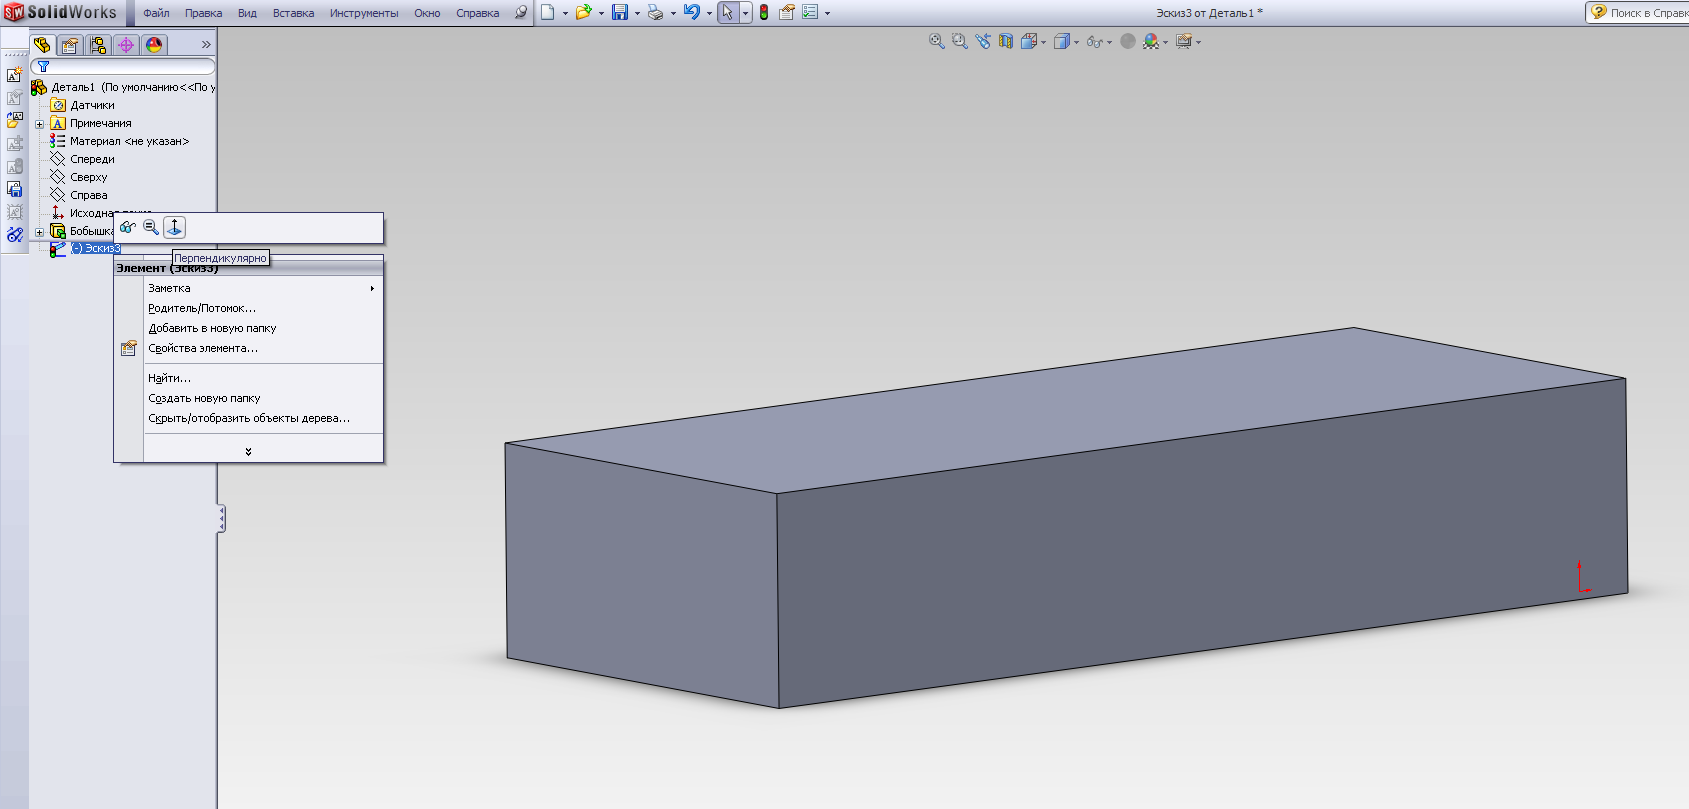Image resolution: width=1689 pixels, height=809 pixels.
Task: Open the Display Style dropdown arrow
Action: pyautogui.click(x=1076, y=42)
